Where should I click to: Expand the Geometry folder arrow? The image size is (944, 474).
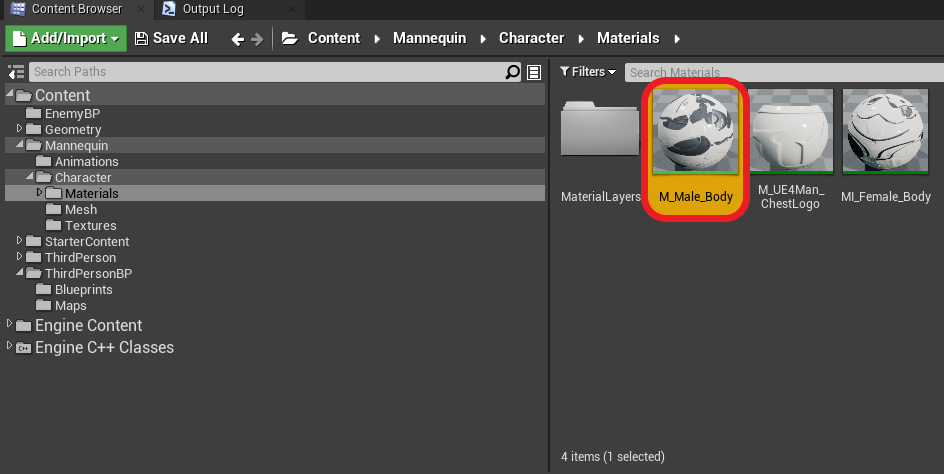point(19,128)
